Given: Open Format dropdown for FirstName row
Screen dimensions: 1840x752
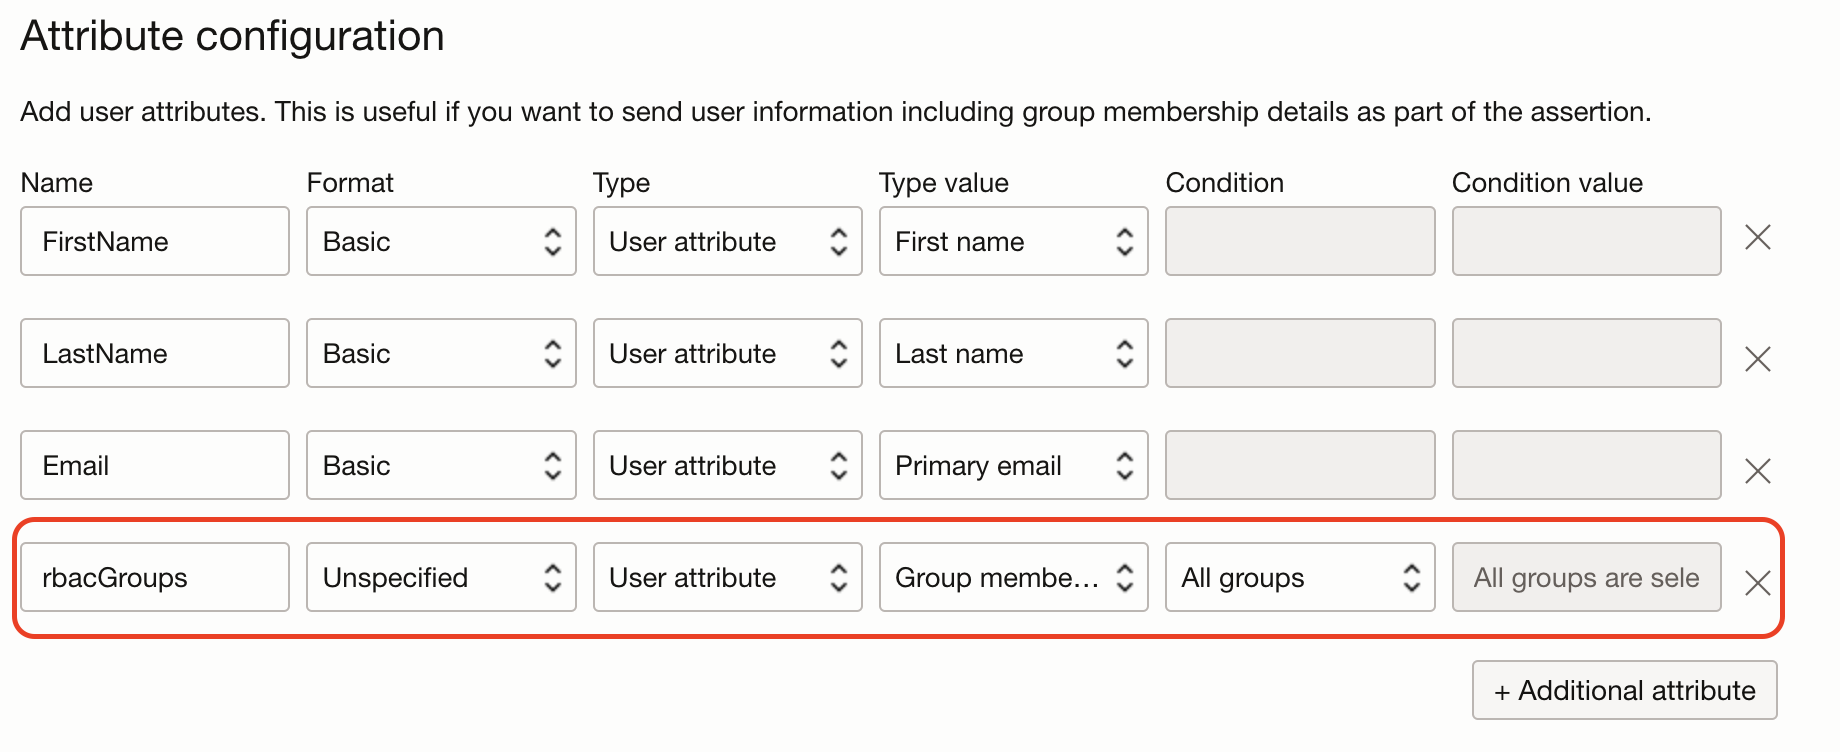Looking at the screenshot, I should (x=441, y=241).
